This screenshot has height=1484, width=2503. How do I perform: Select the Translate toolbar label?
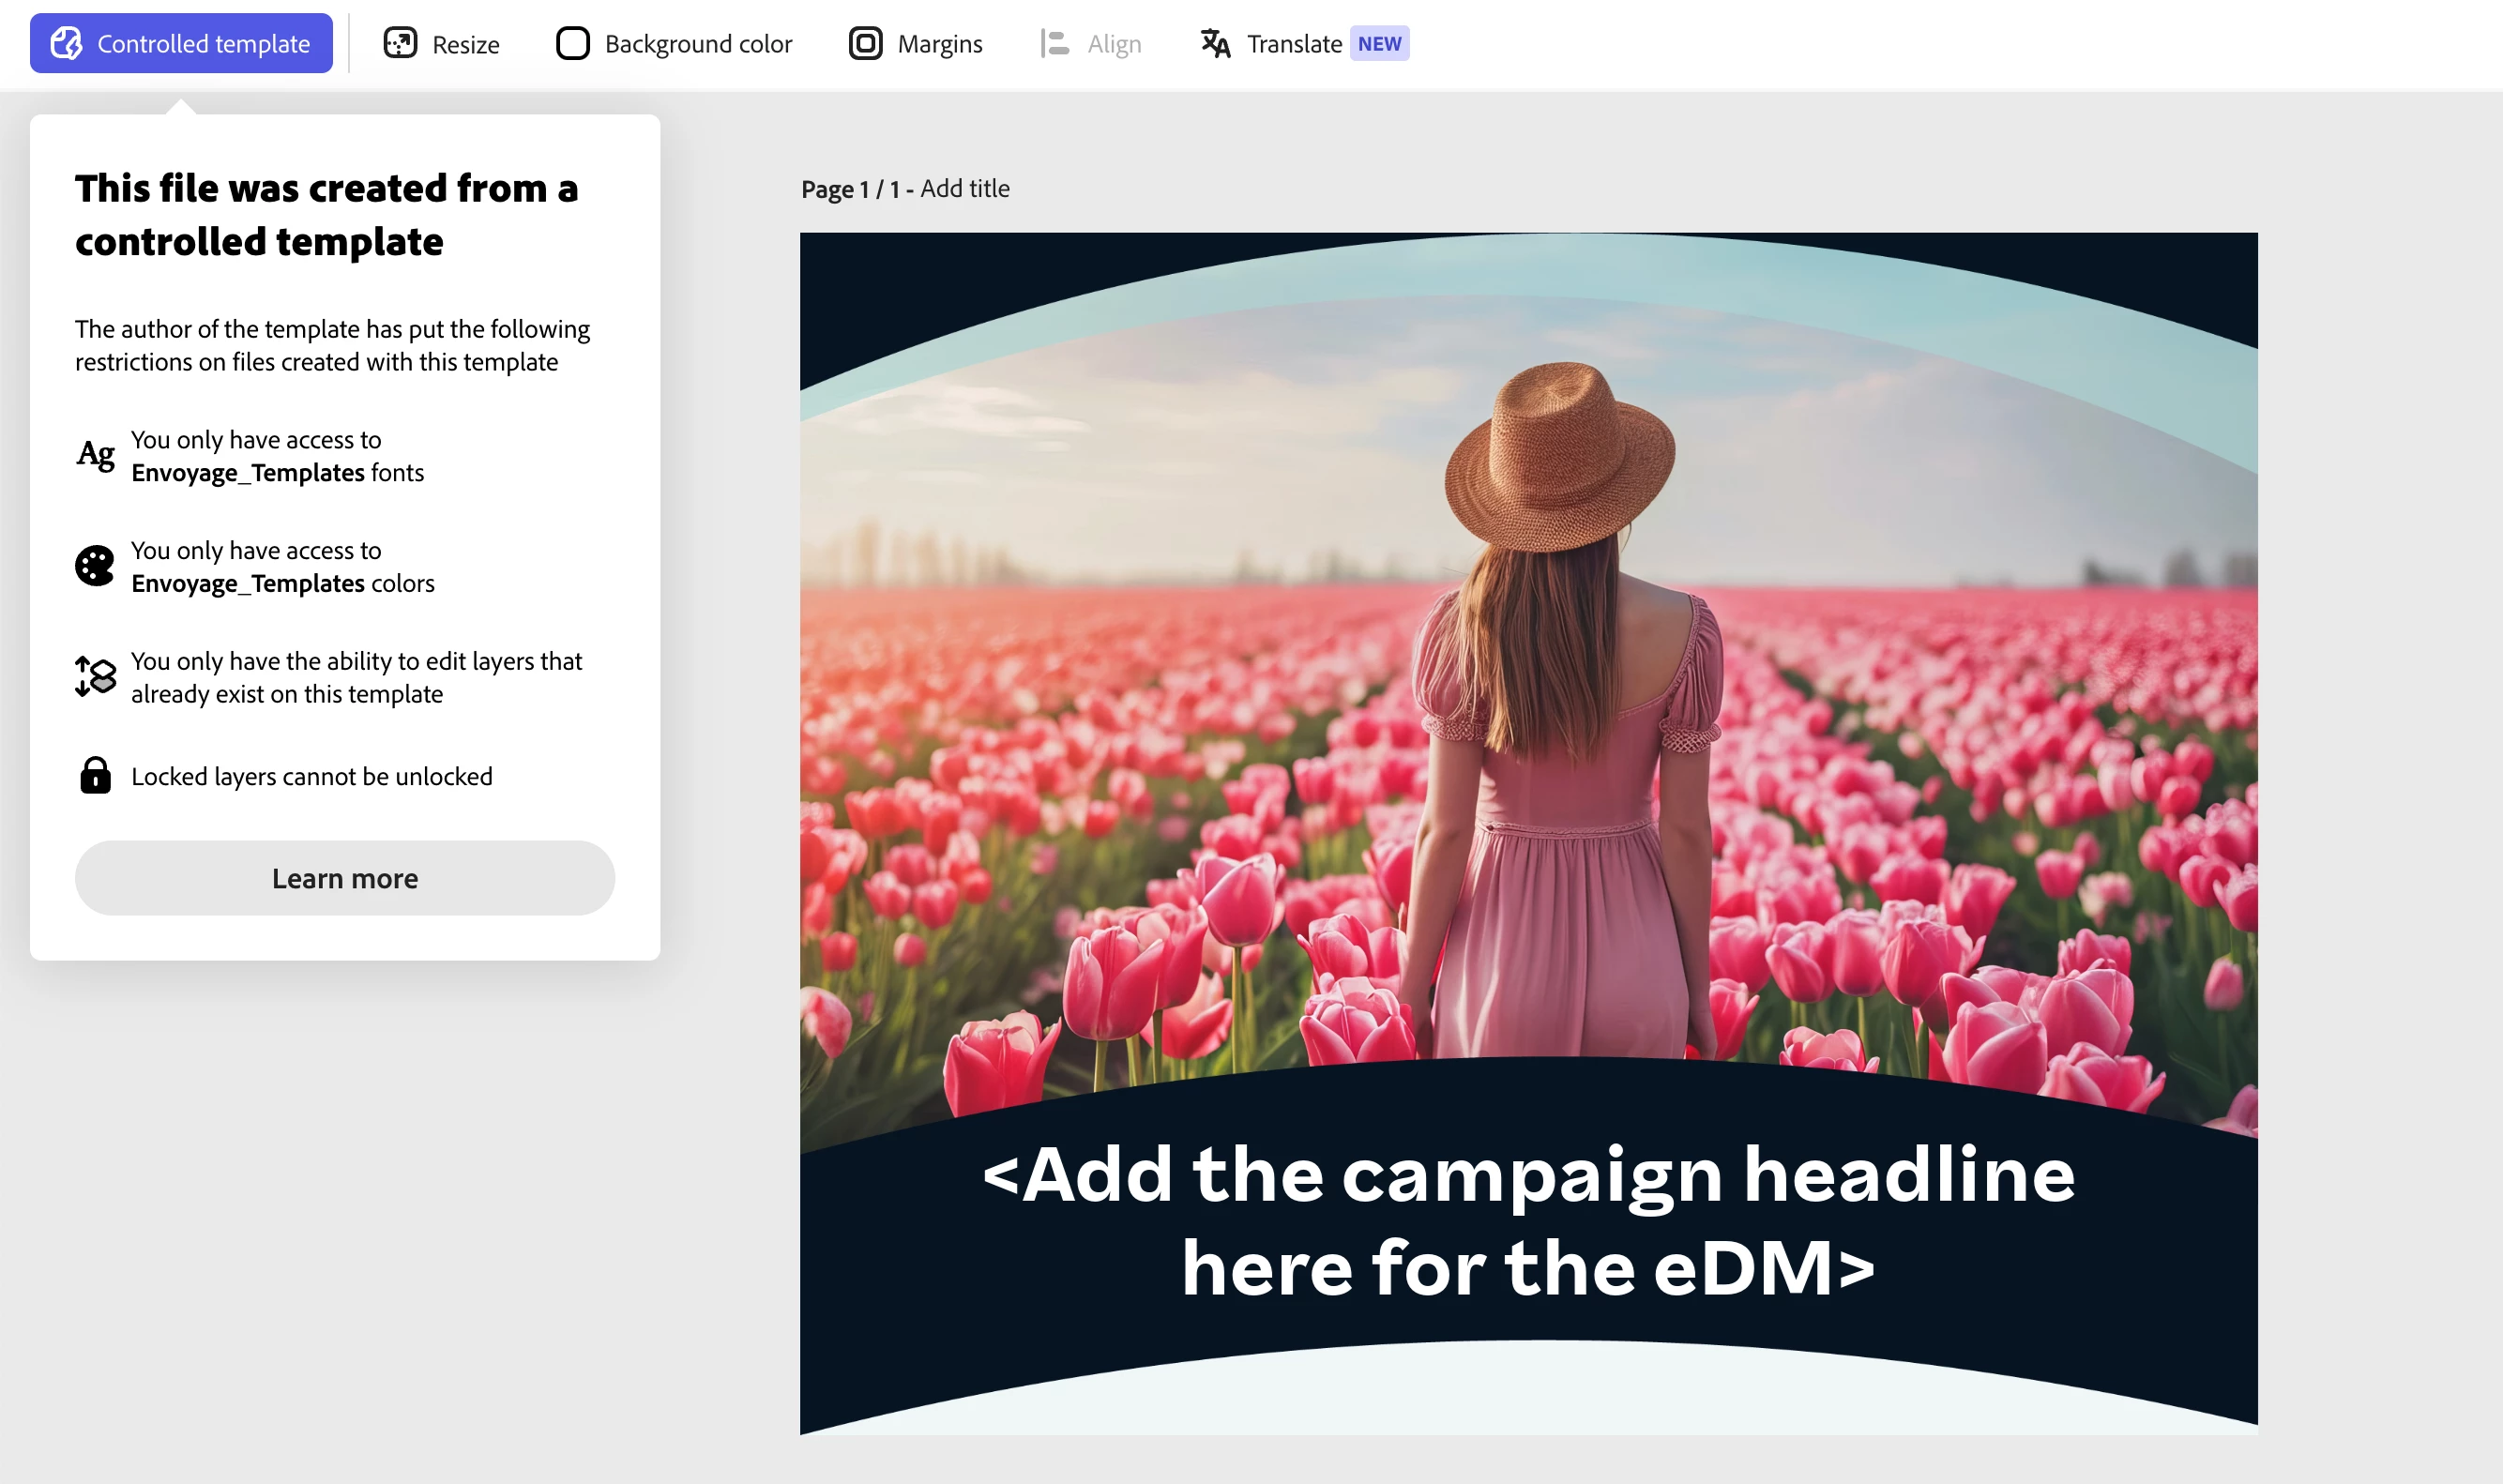(1294, 43)
